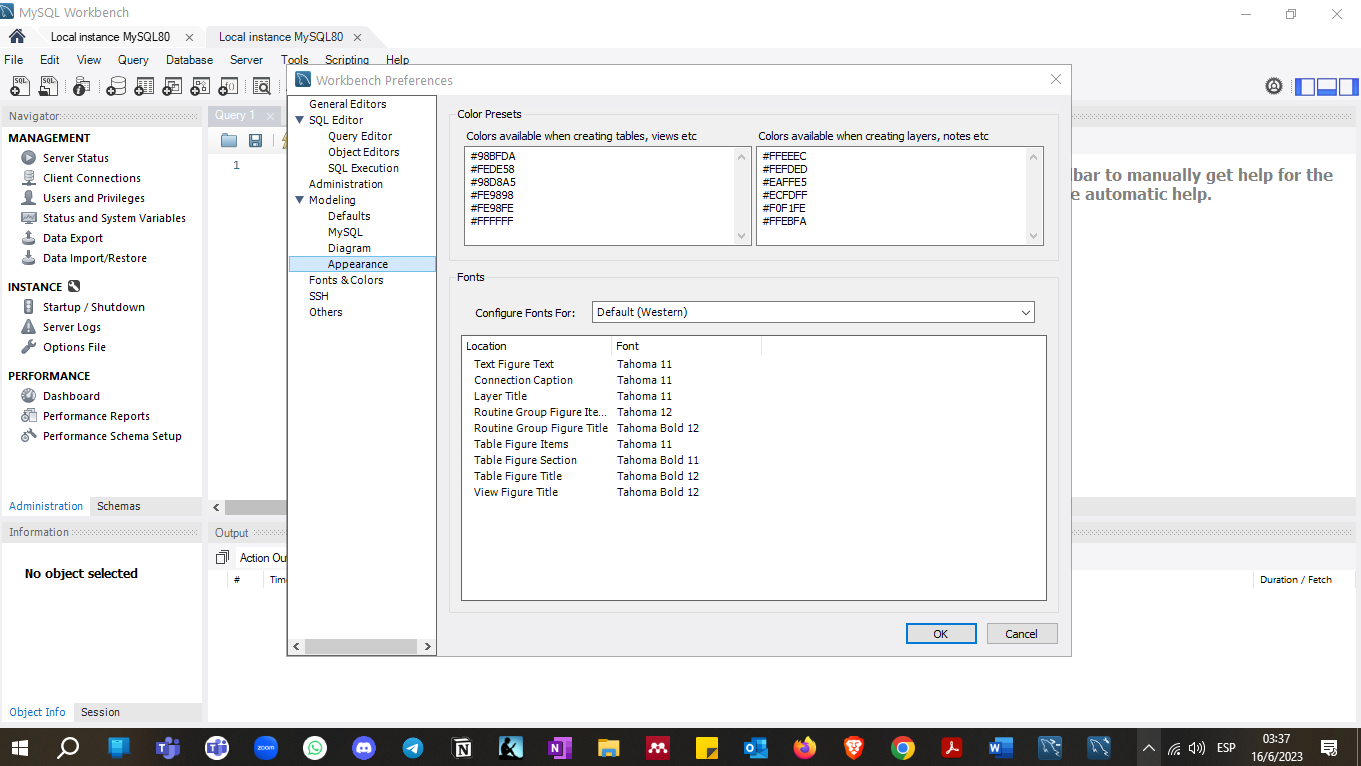The height and width of the screenshot is (766, 1361).
Task: Open the object inspector info icon
Action: (x=82, y=86)
